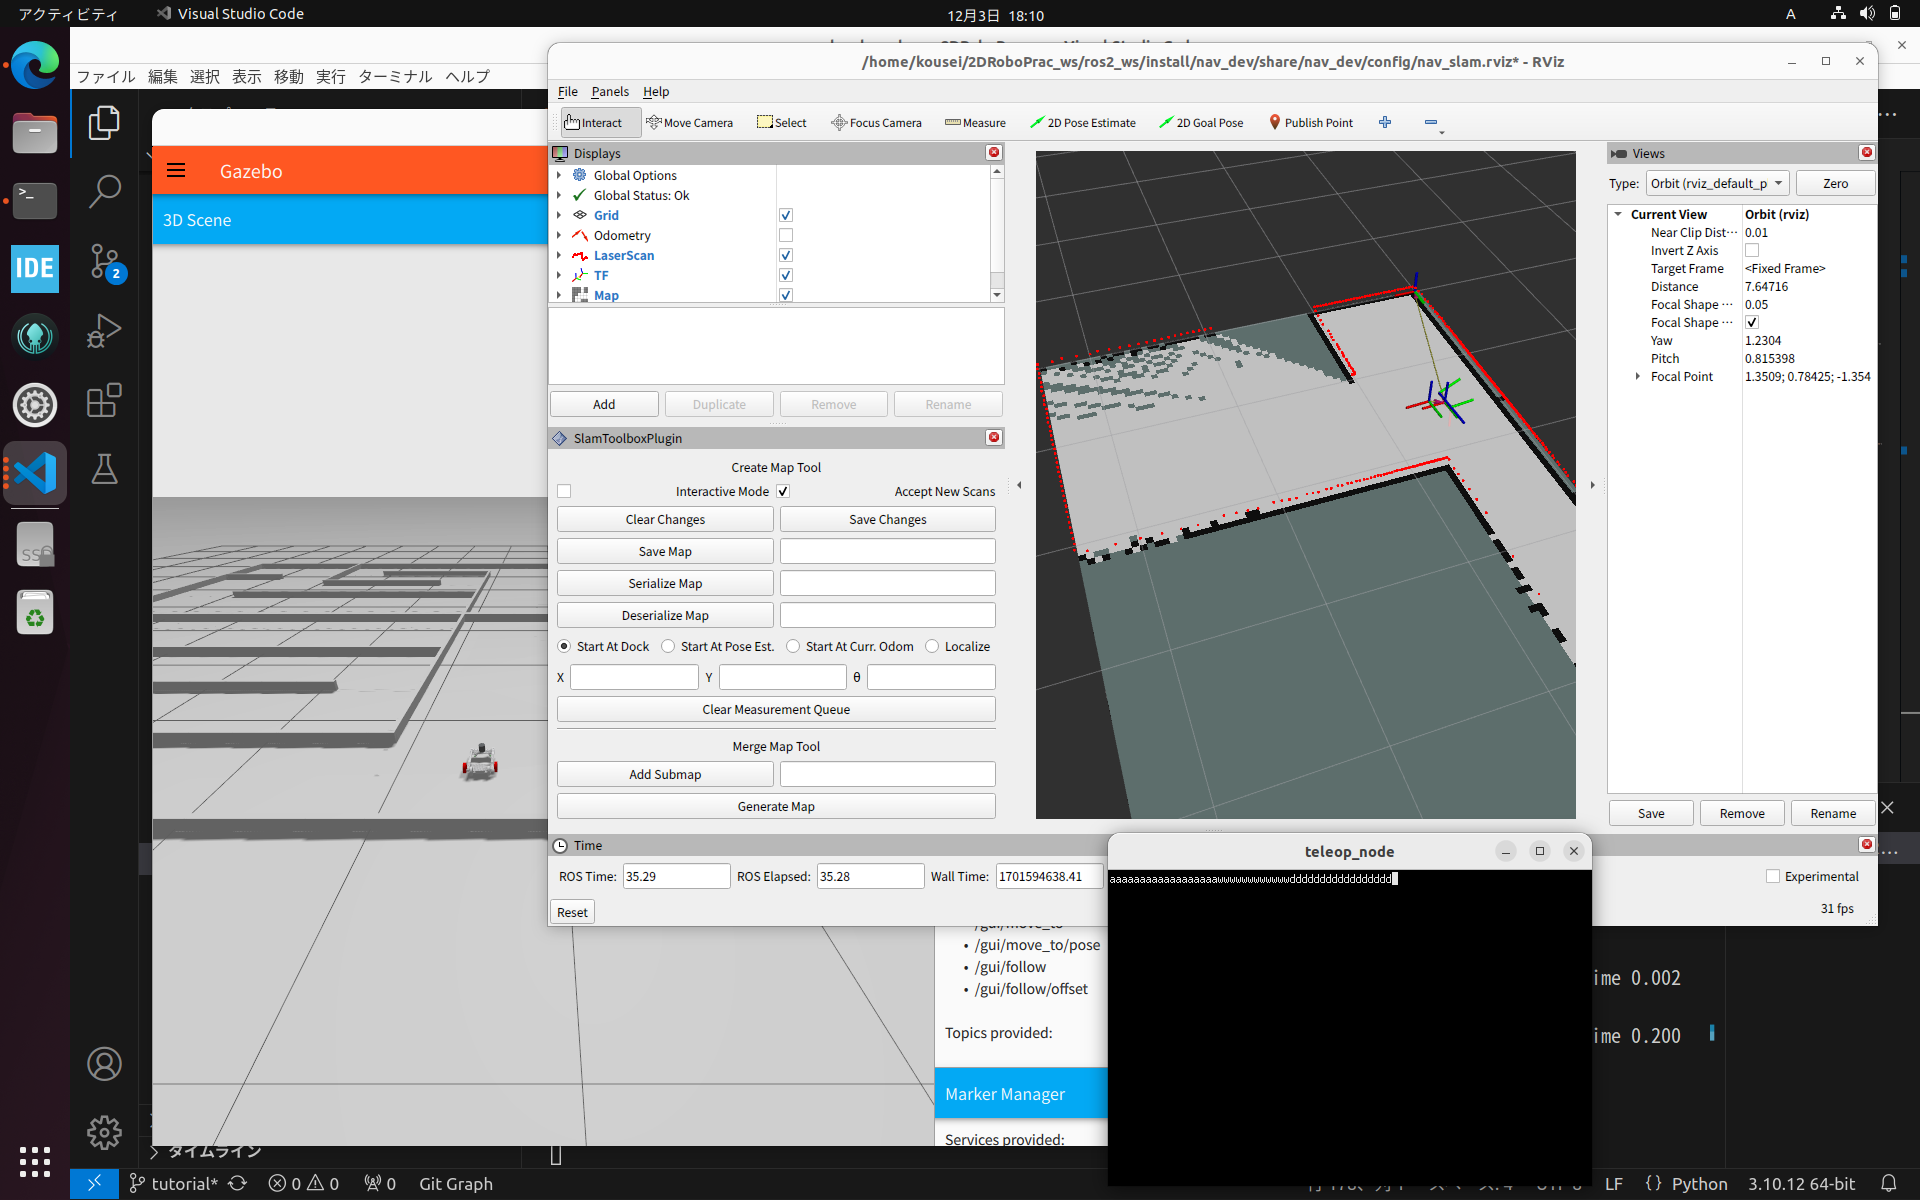
Task: Enable the Odometry display checkbox
Action: 786,235
